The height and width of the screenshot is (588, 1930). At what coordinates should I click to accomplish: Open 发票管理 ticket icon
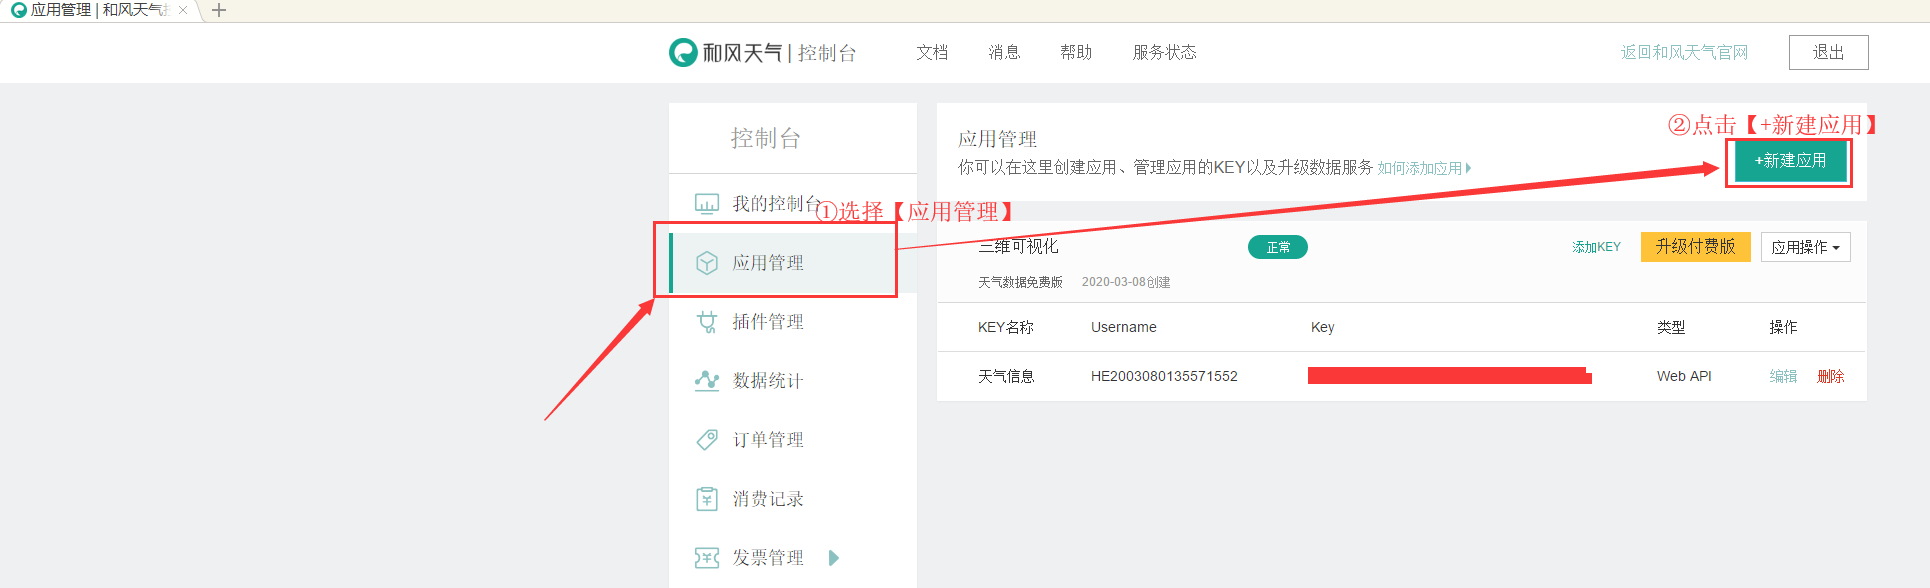(707, 558)
